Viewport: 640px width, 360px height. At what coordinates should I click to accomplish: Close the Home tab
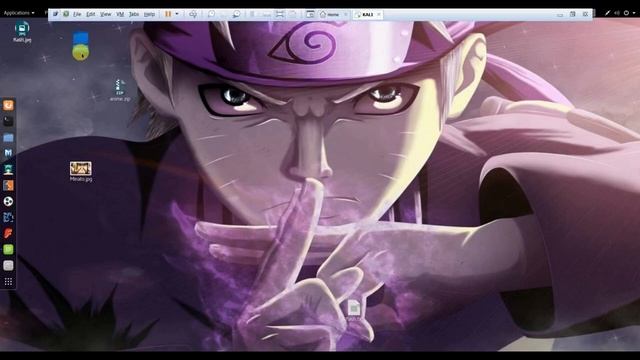(346, 14)
